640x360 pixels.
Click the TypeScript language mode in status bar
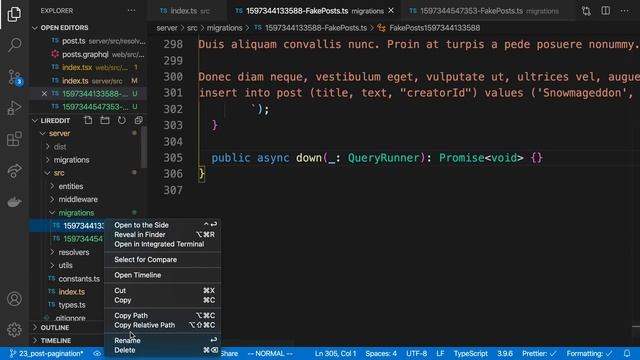tap(471, 353)
